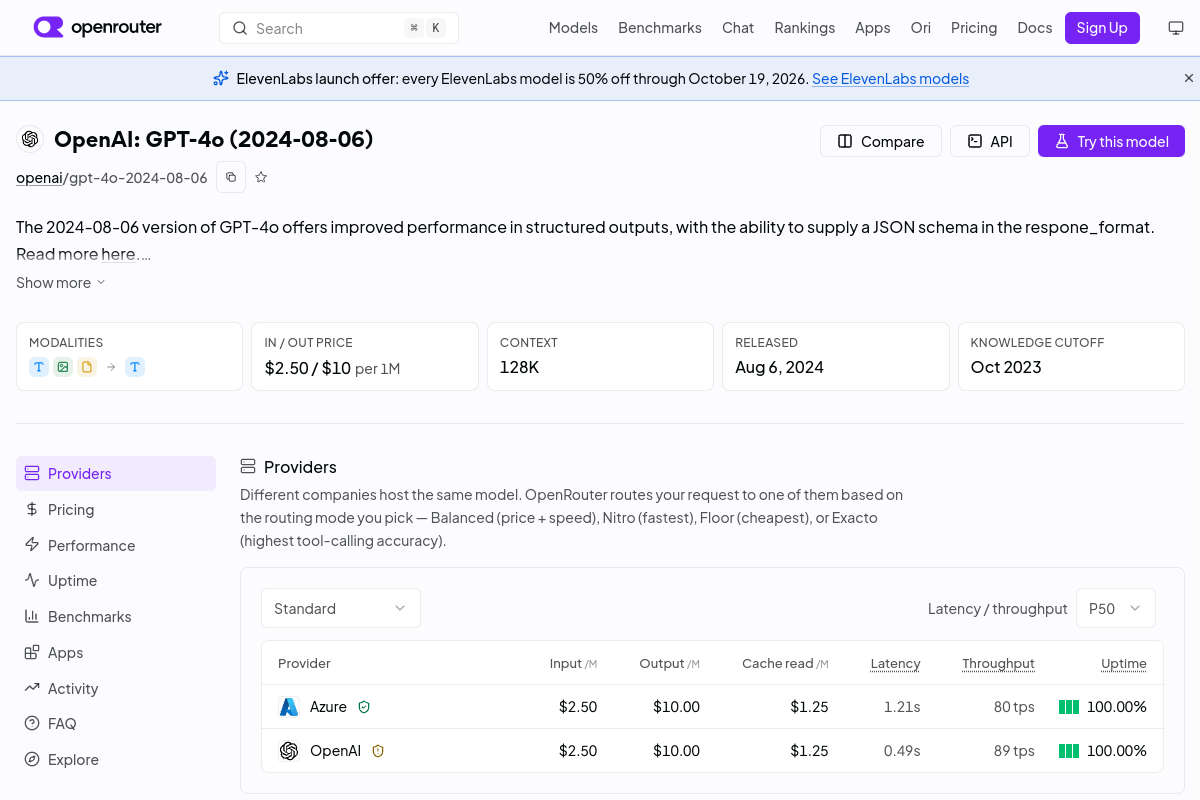1200x800 pixels.
Task: Open the FAQ sidebar section
Action: [116, 724]
